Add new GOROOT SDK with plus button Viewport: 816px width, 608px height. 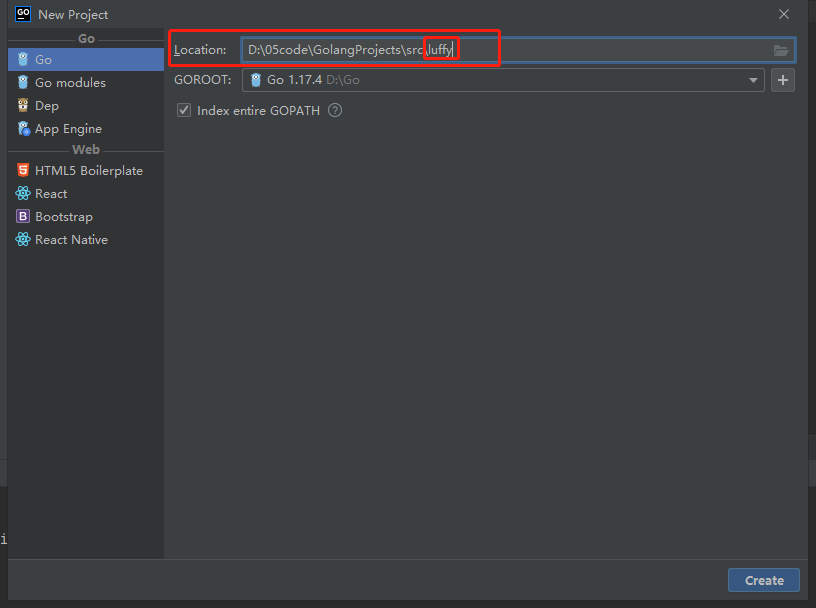click(x=783, y=80)
